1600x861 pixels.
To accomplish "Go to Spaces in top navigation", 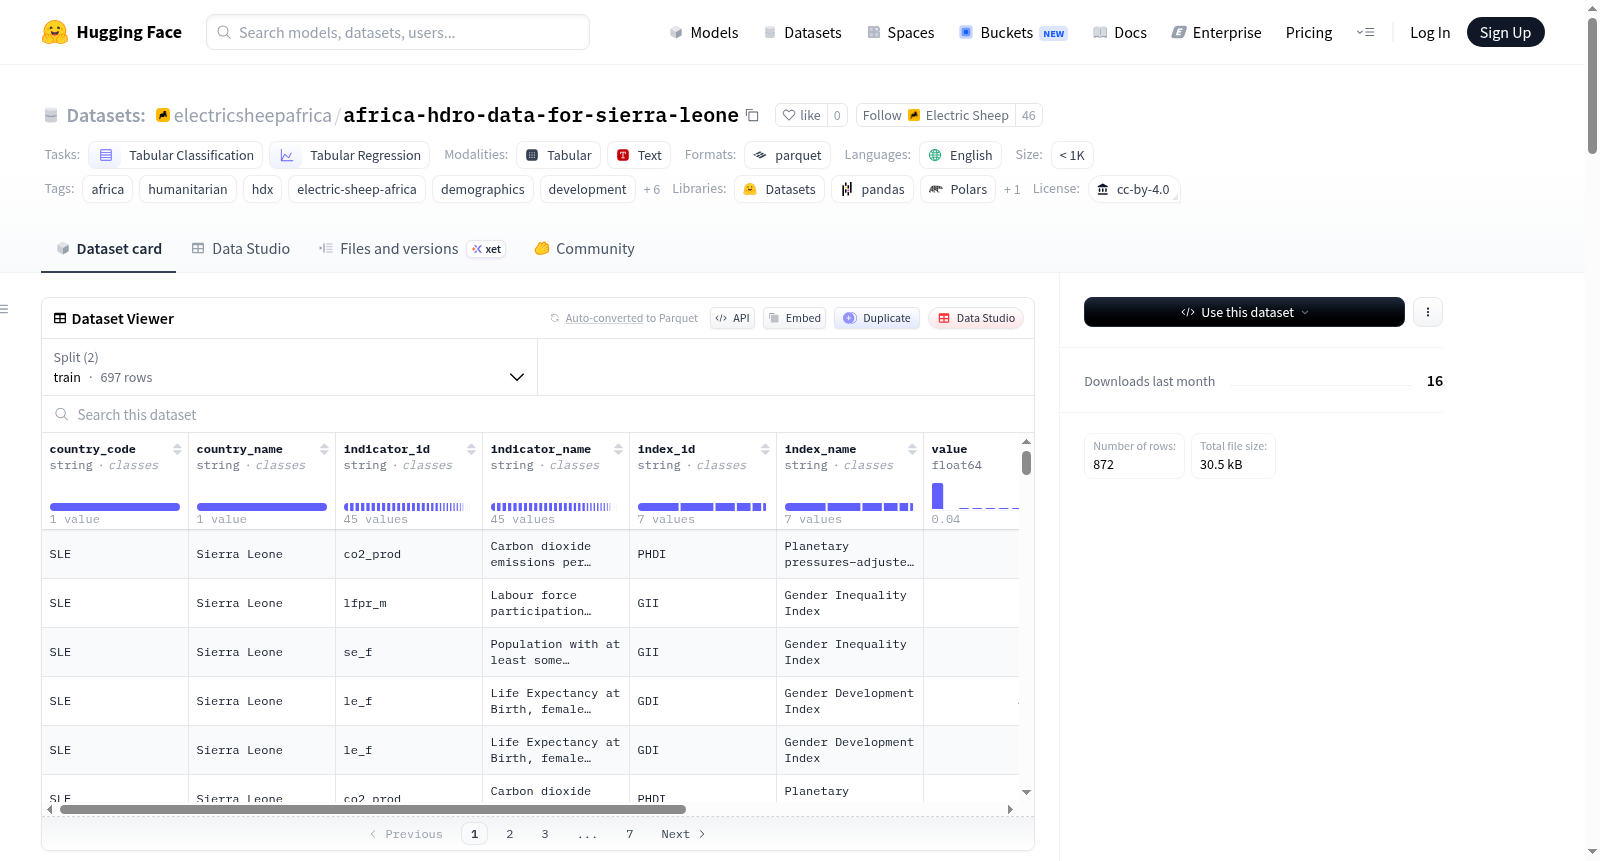I will pos(900,32).
